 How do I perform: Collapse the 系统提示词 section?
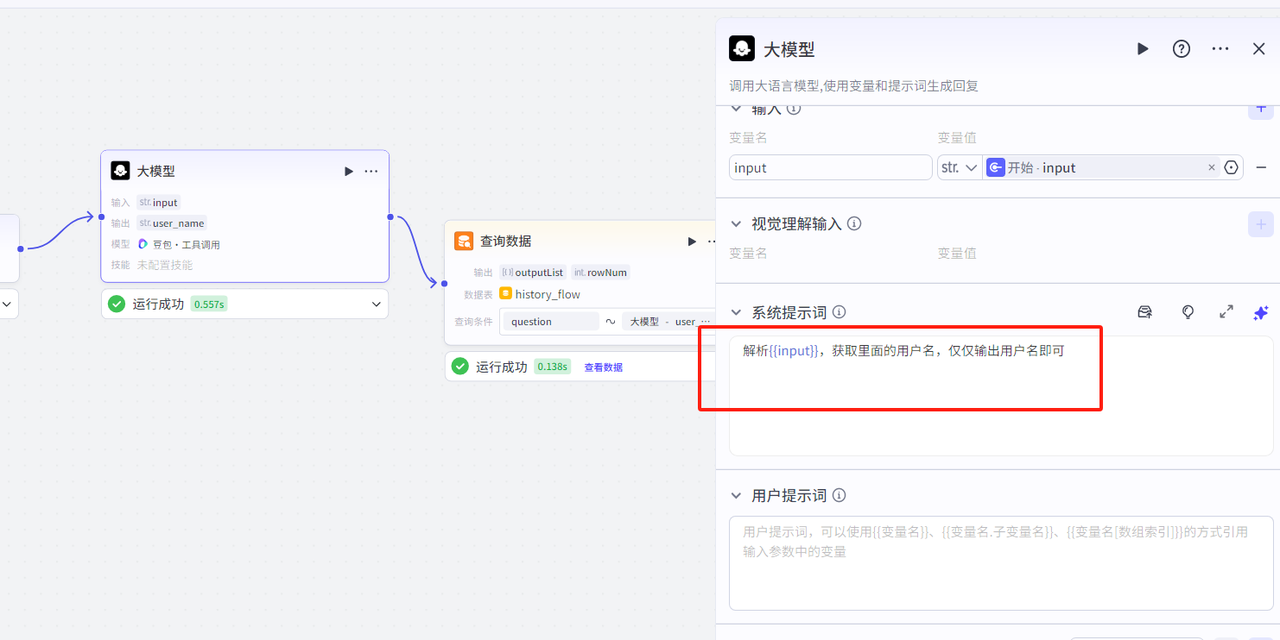[737, 312]
